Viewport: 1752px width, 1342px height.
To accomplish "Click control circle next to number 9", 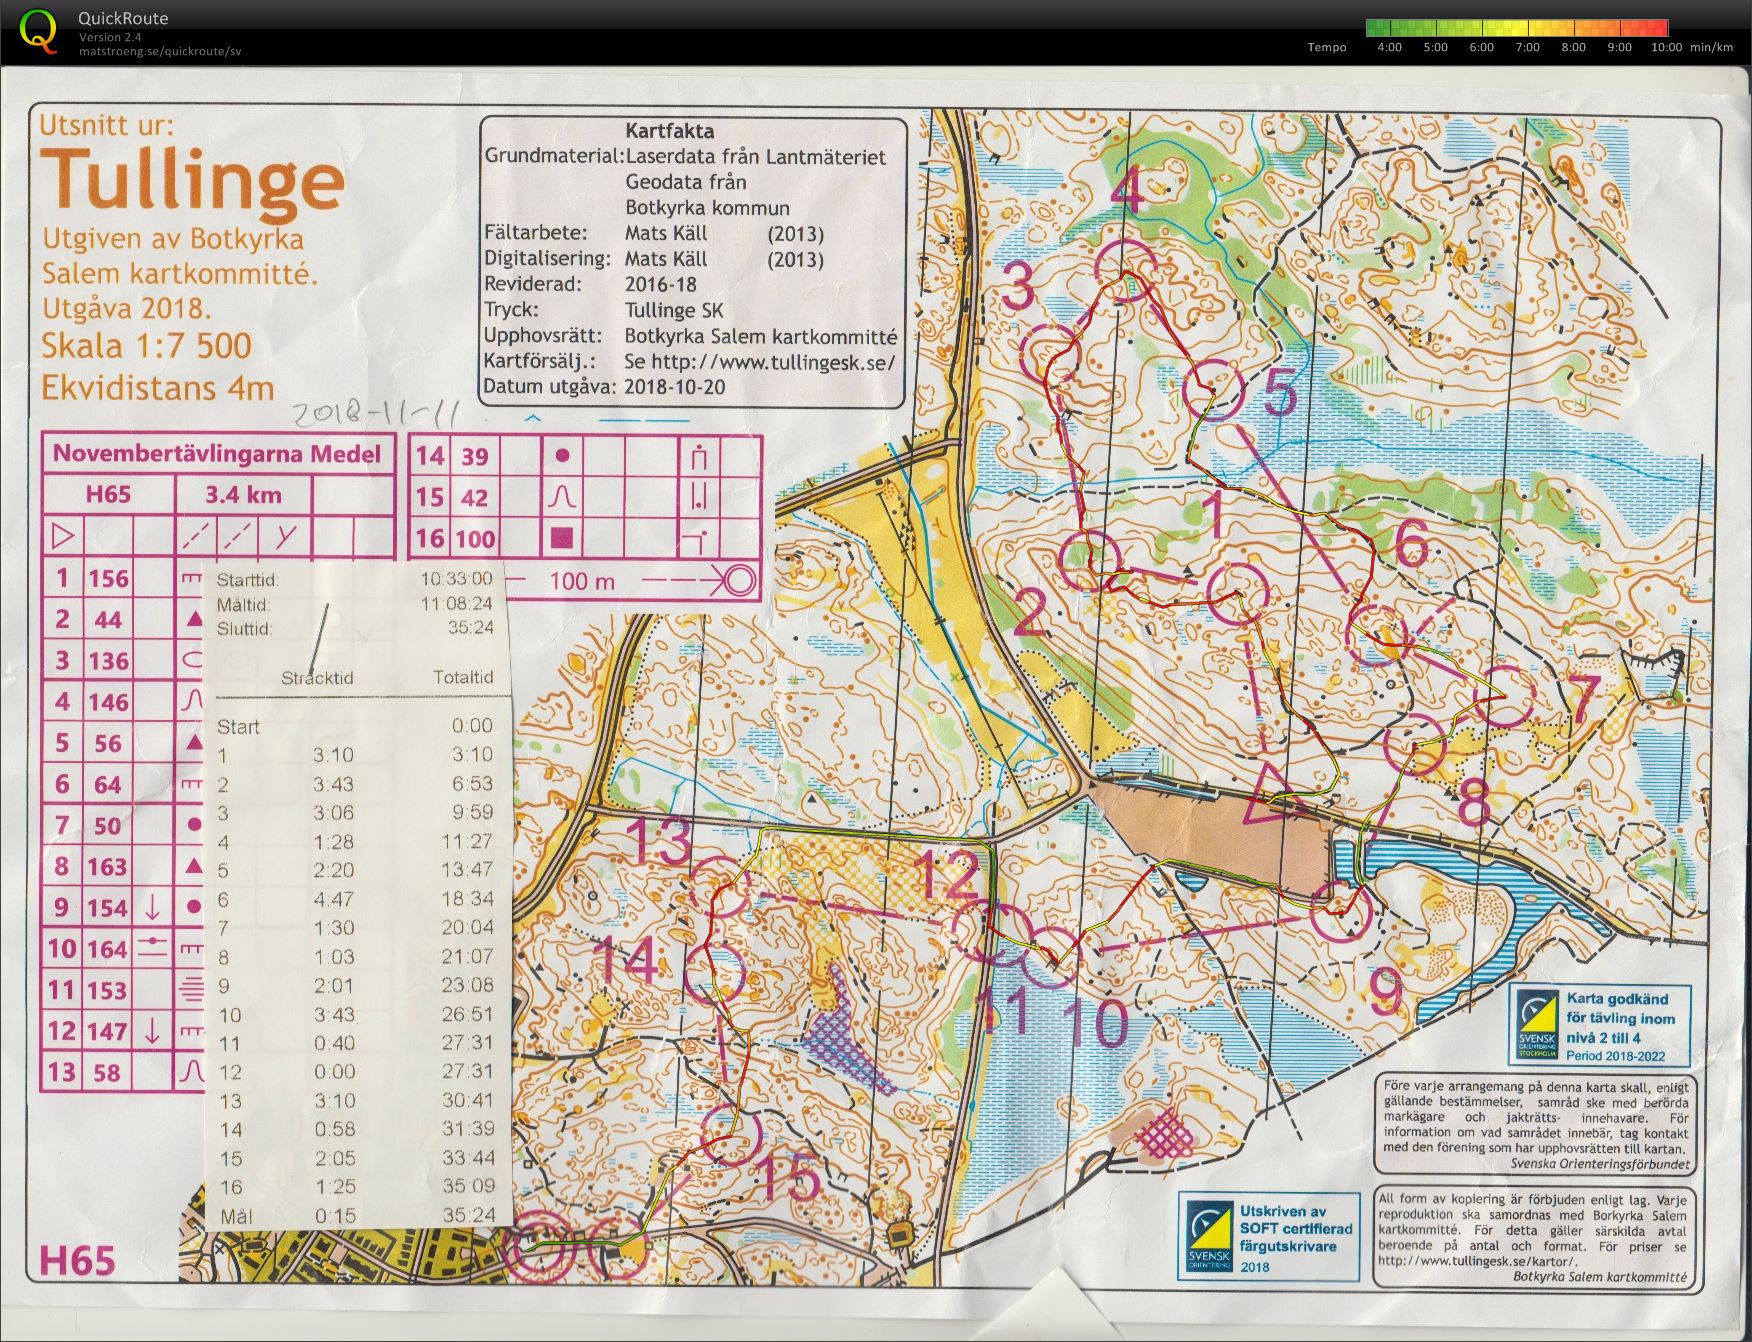I will [1340, 911].
